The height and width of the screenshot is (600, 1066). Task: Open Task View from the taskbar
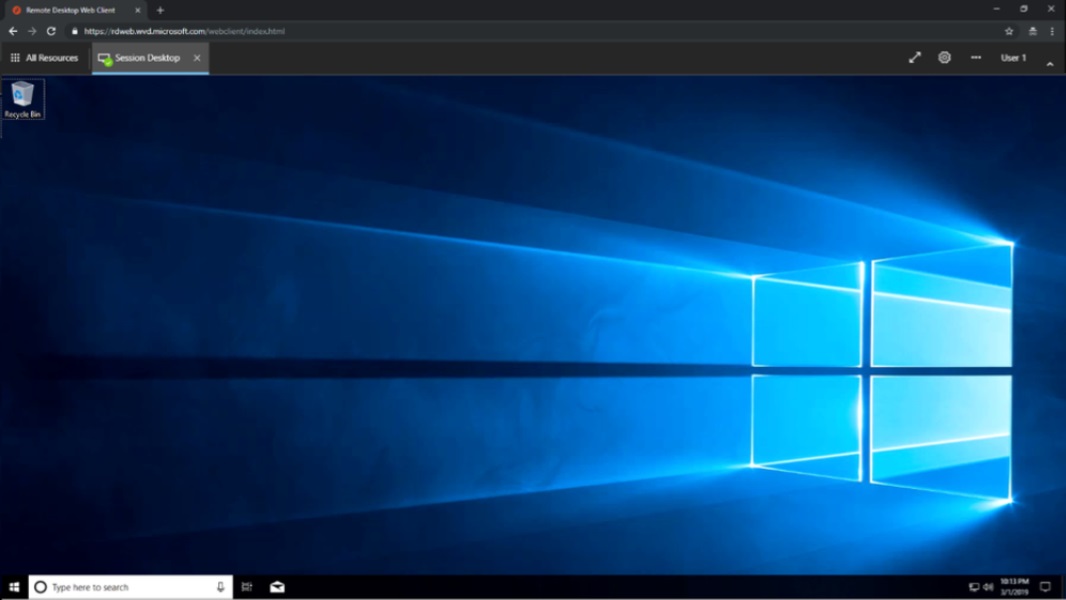[x=247, y=587]
